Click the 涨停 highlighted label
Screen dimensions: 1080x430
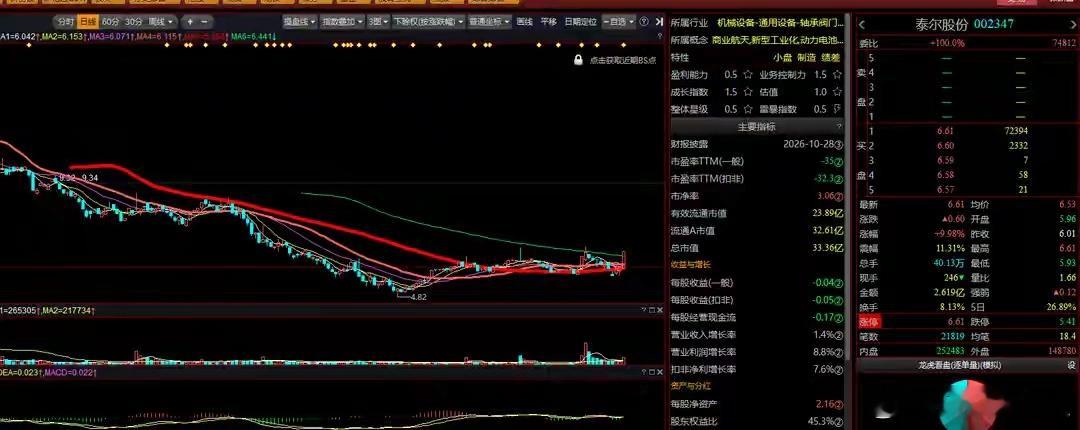click(x=869, y=322)
